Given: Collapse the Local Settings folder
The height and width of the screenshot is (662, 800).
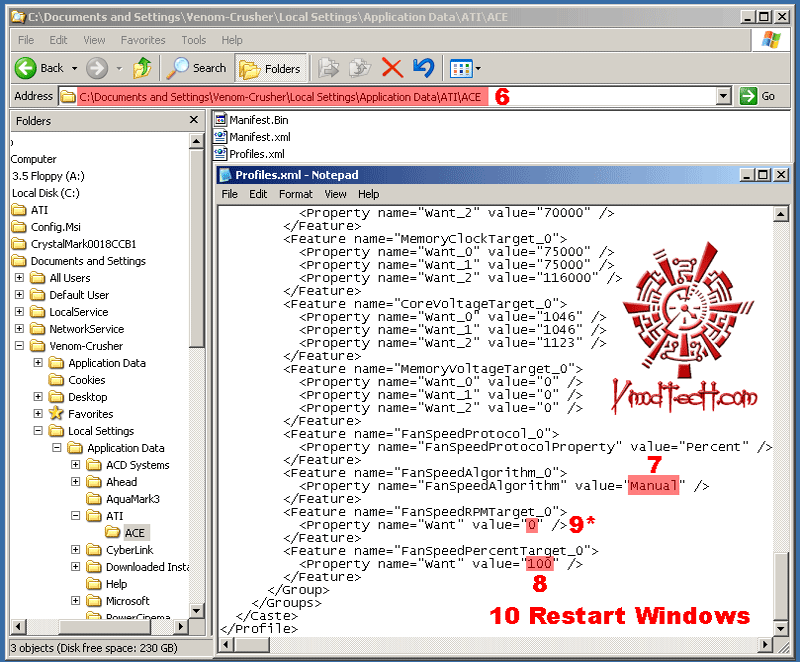Looking at the screenshot, I should 38,430.
